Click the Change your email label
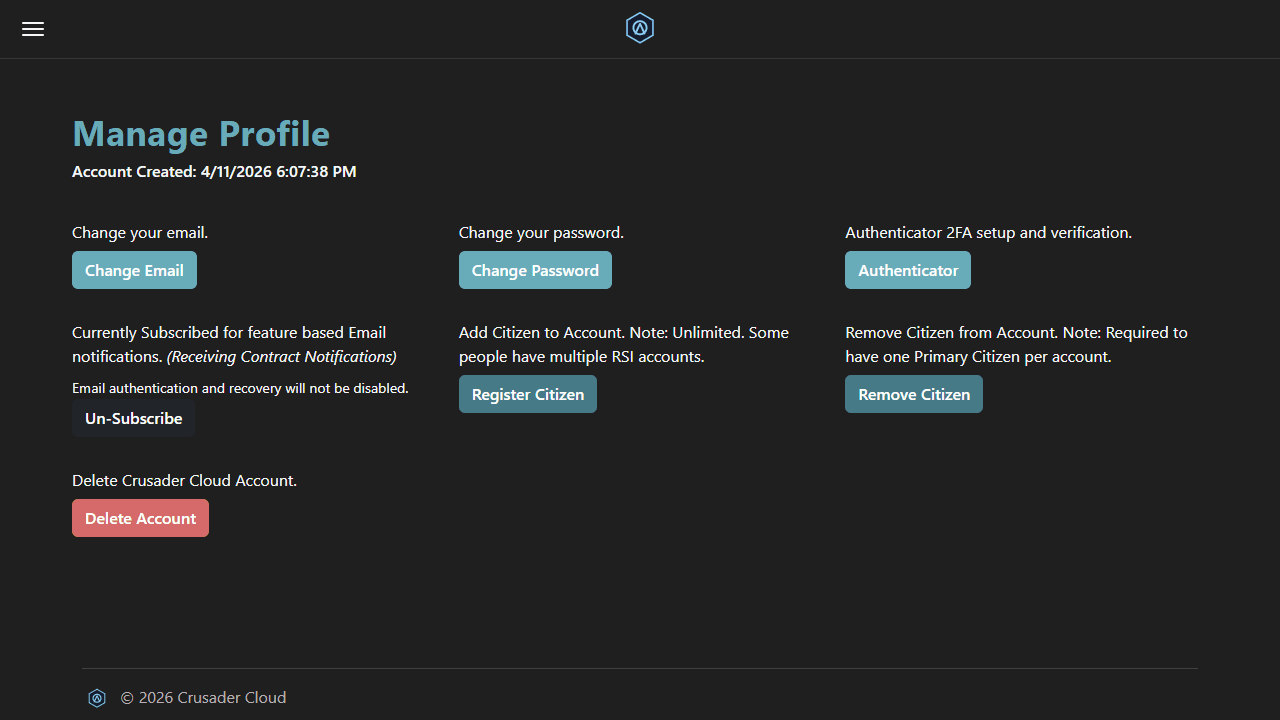Viewport: 1280px width, 720px height. click(140, 232)
